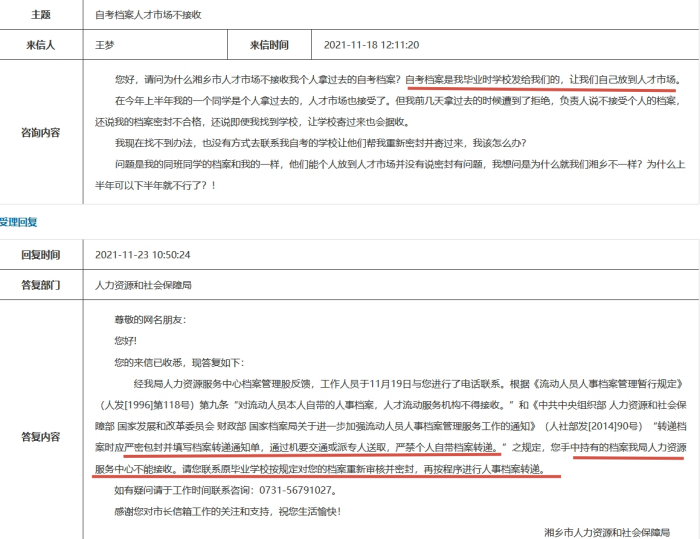Click the 回复时间 label cell
This screenshot has width=700, height=539.
pyautogui.click(x=41, y=255)
